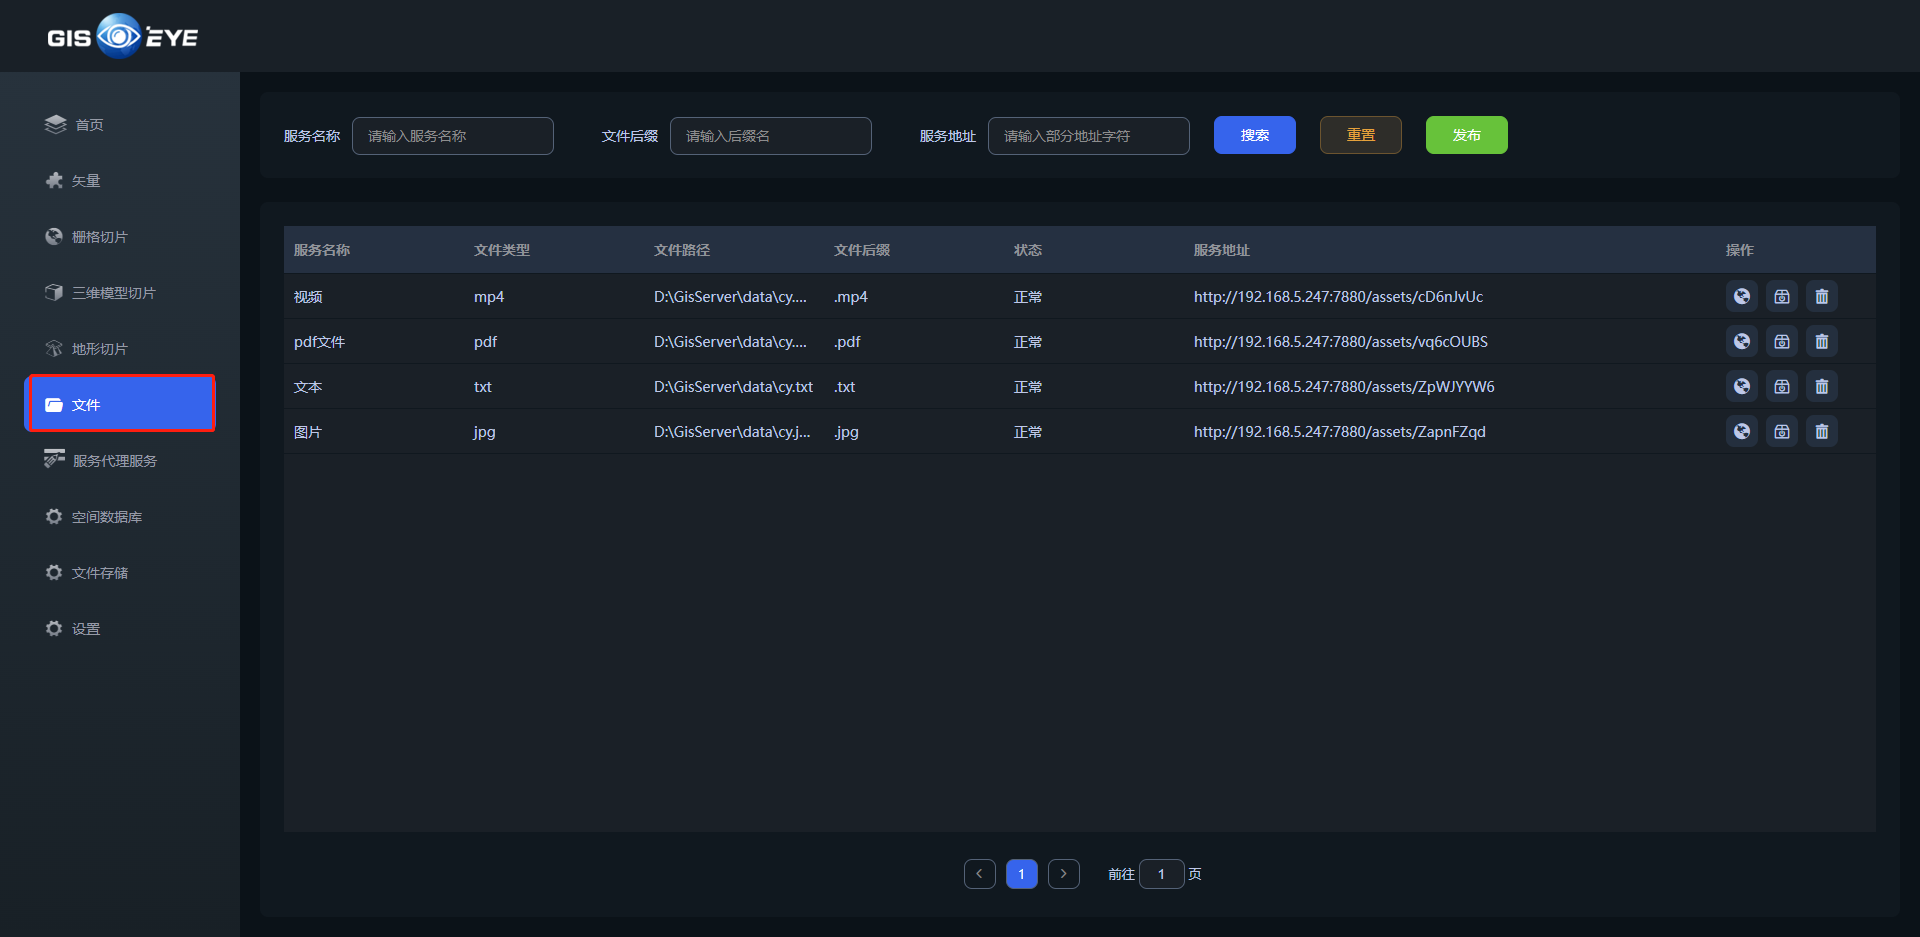Go to previous page arrow
The width and height of the screenshot is (1920, 937).
980,874
